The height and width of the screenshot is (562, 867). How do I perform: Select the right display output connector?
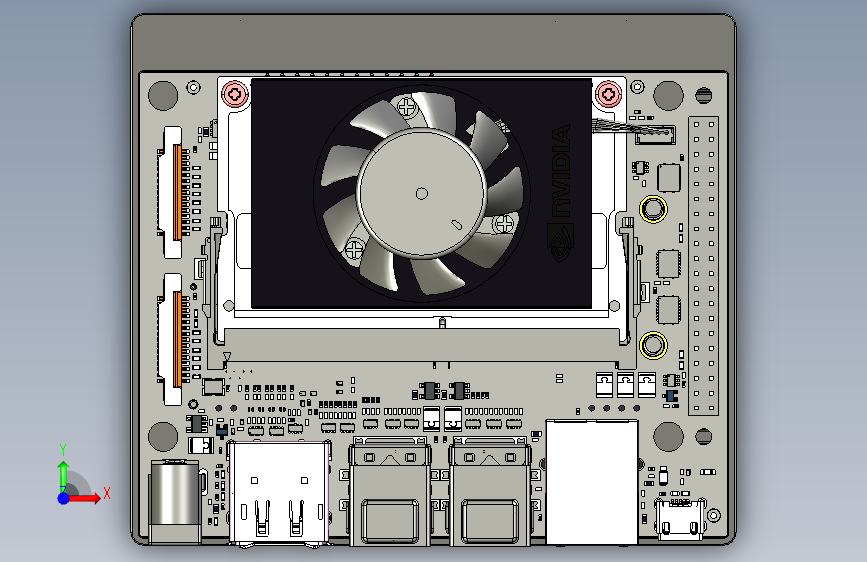[x=490, y=491]
